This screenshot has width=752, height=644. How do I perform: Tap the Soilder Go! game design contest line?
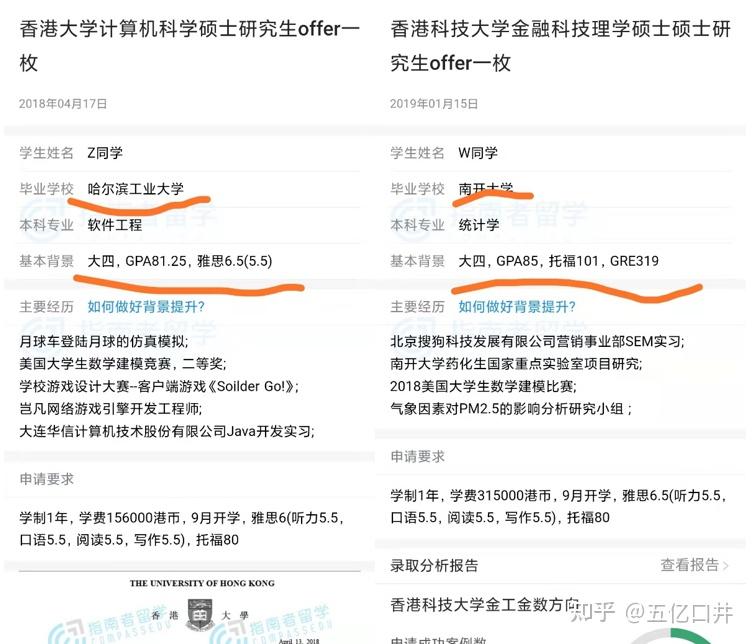[159, 386]
